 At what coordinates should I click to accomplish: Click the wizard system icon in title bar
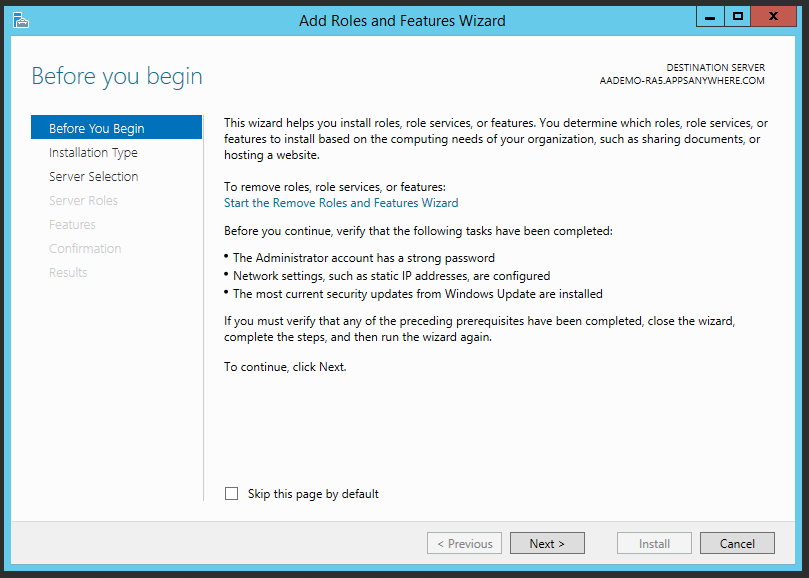20,19
